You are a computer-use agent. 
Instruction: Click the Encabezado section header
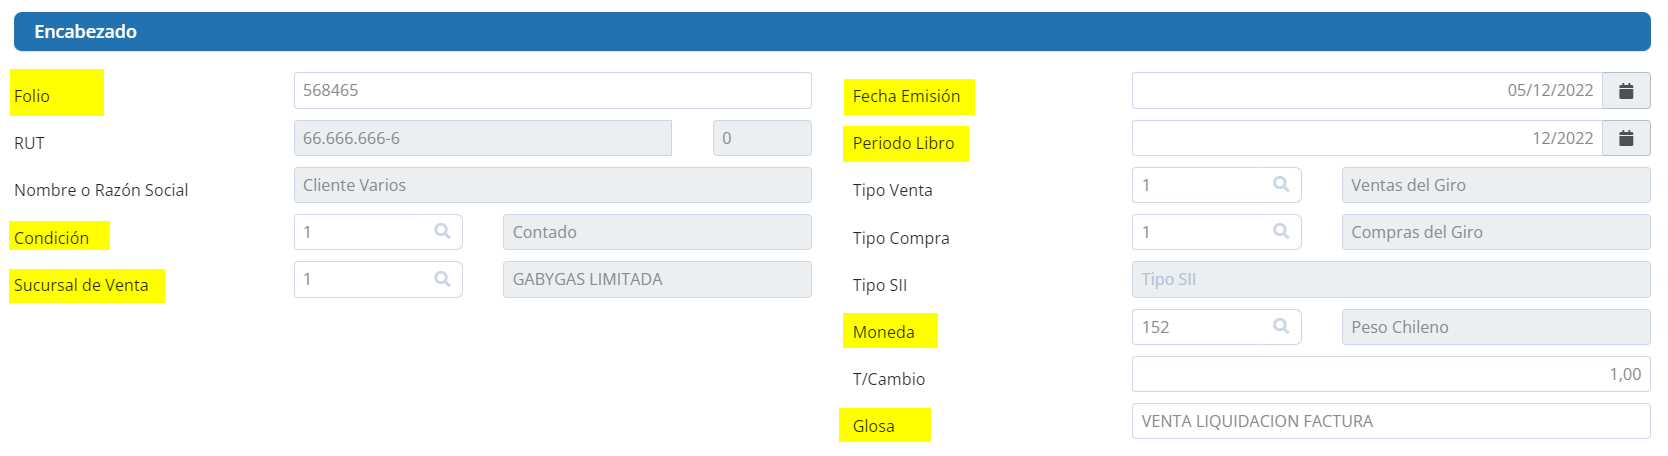click(x=831, y=32)
